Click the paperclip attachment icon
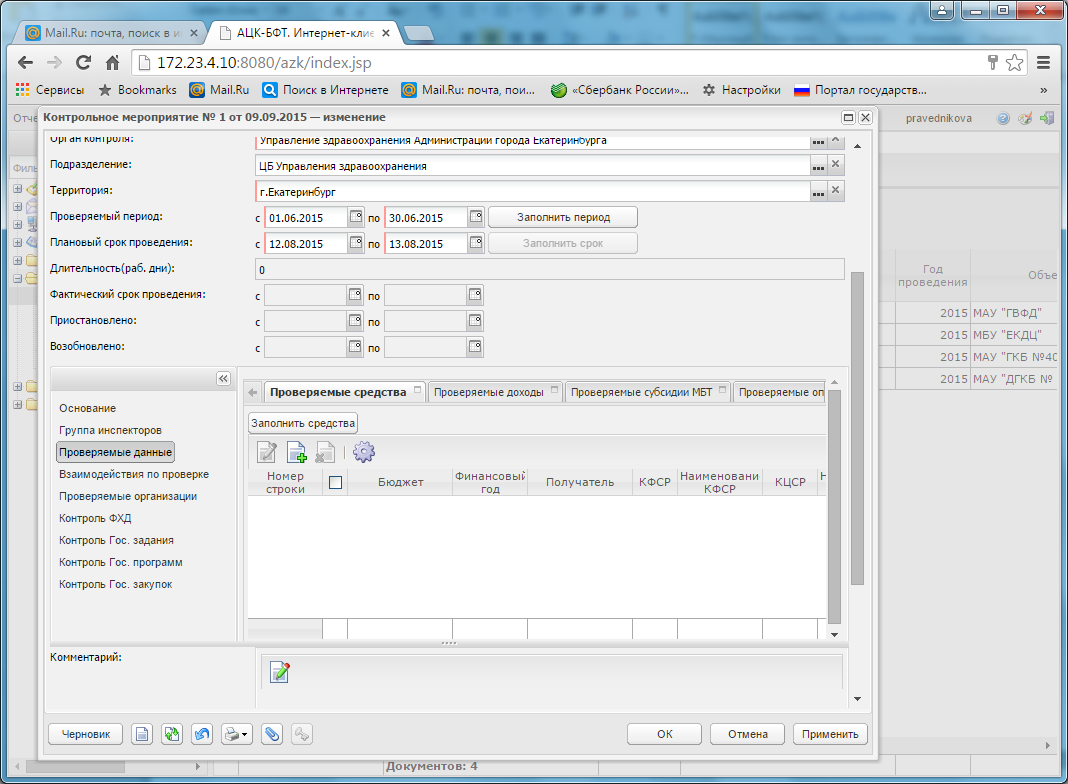The width and height of the screenshot is (1068, 784). pos(272,734)
